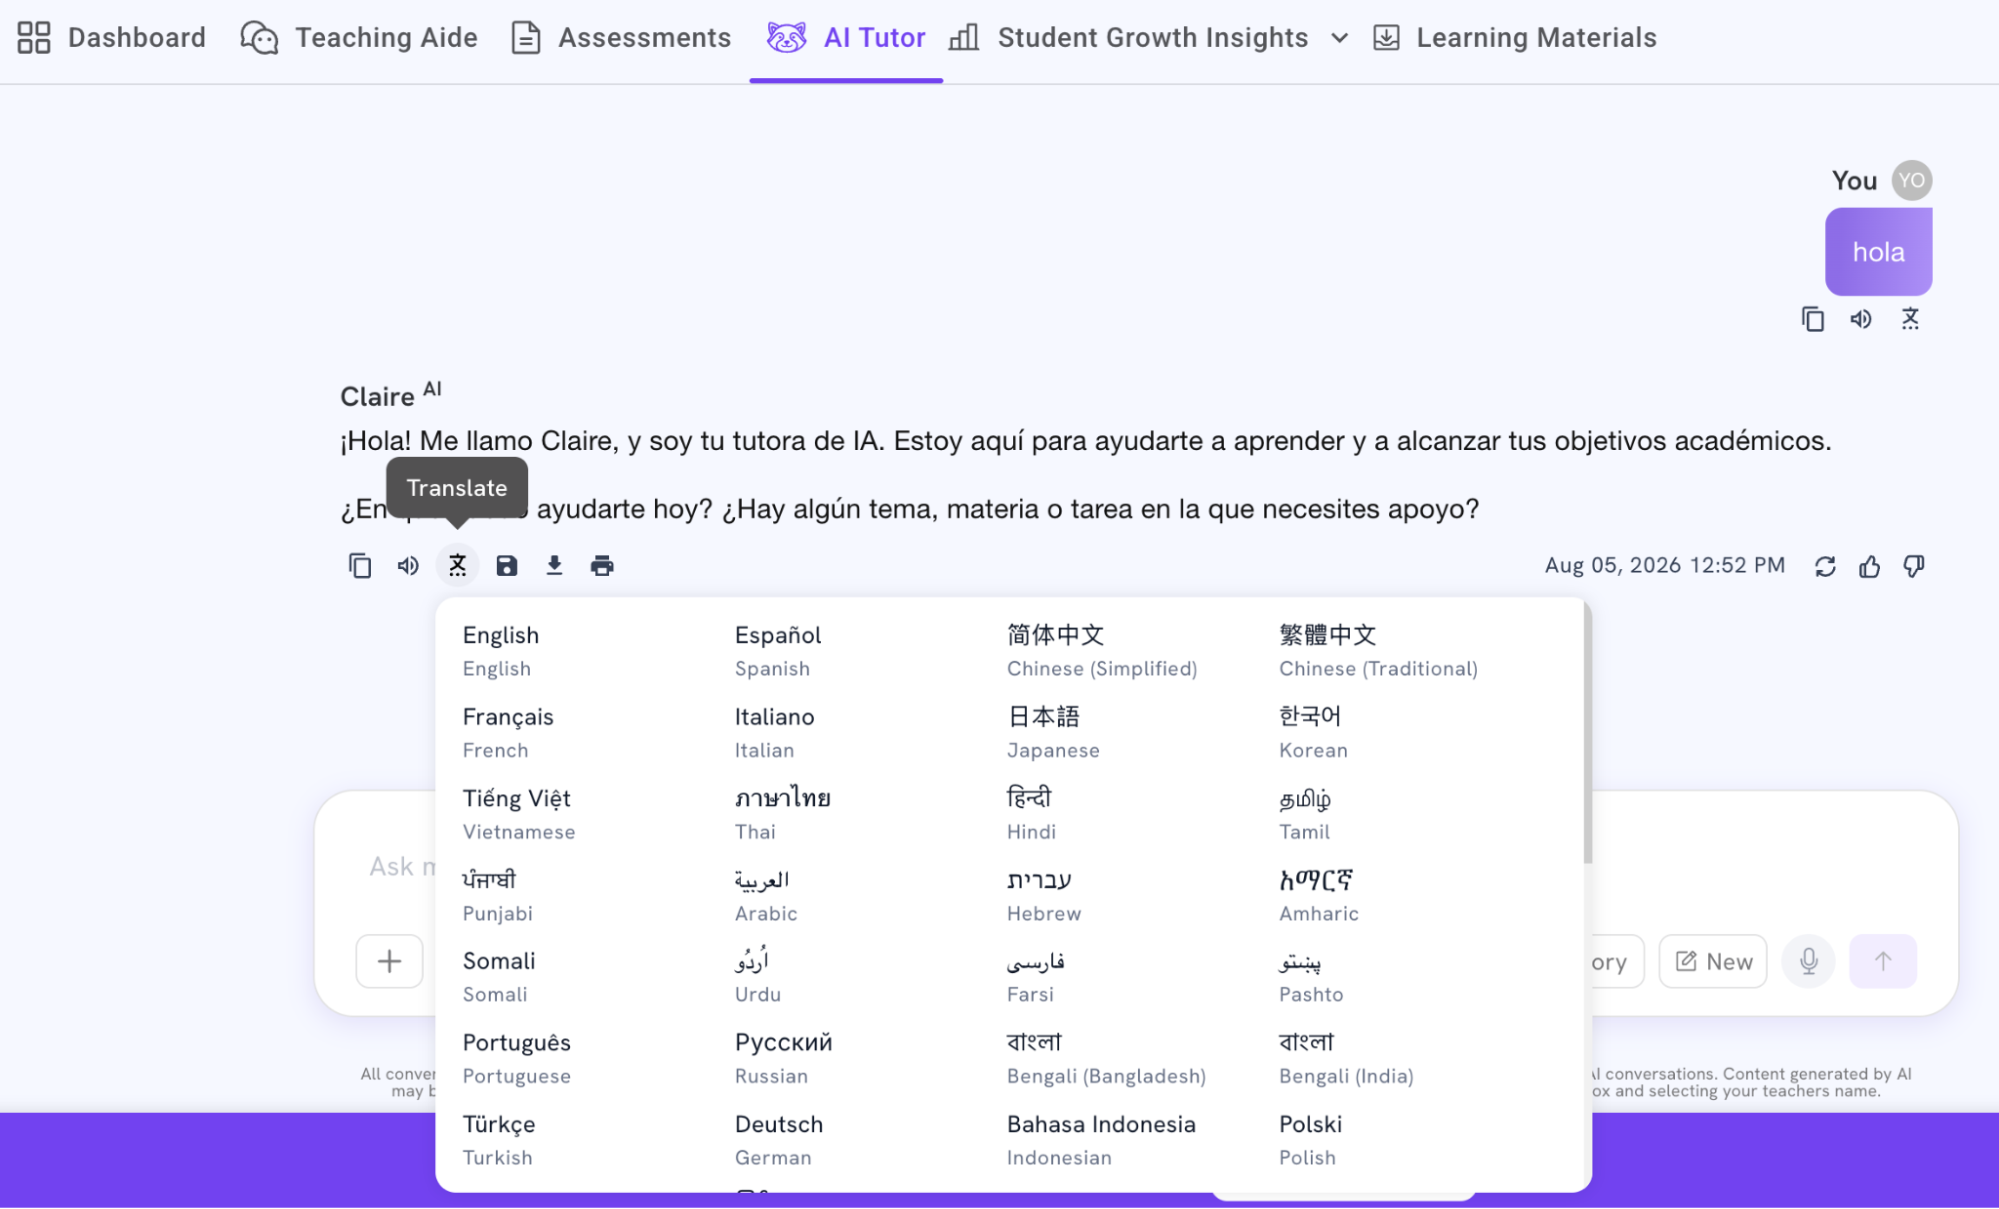The width and height of the screenshot is (1999, 1209).
Task: Click the Teaching Aide chat icon
Action: coord(259,38)
